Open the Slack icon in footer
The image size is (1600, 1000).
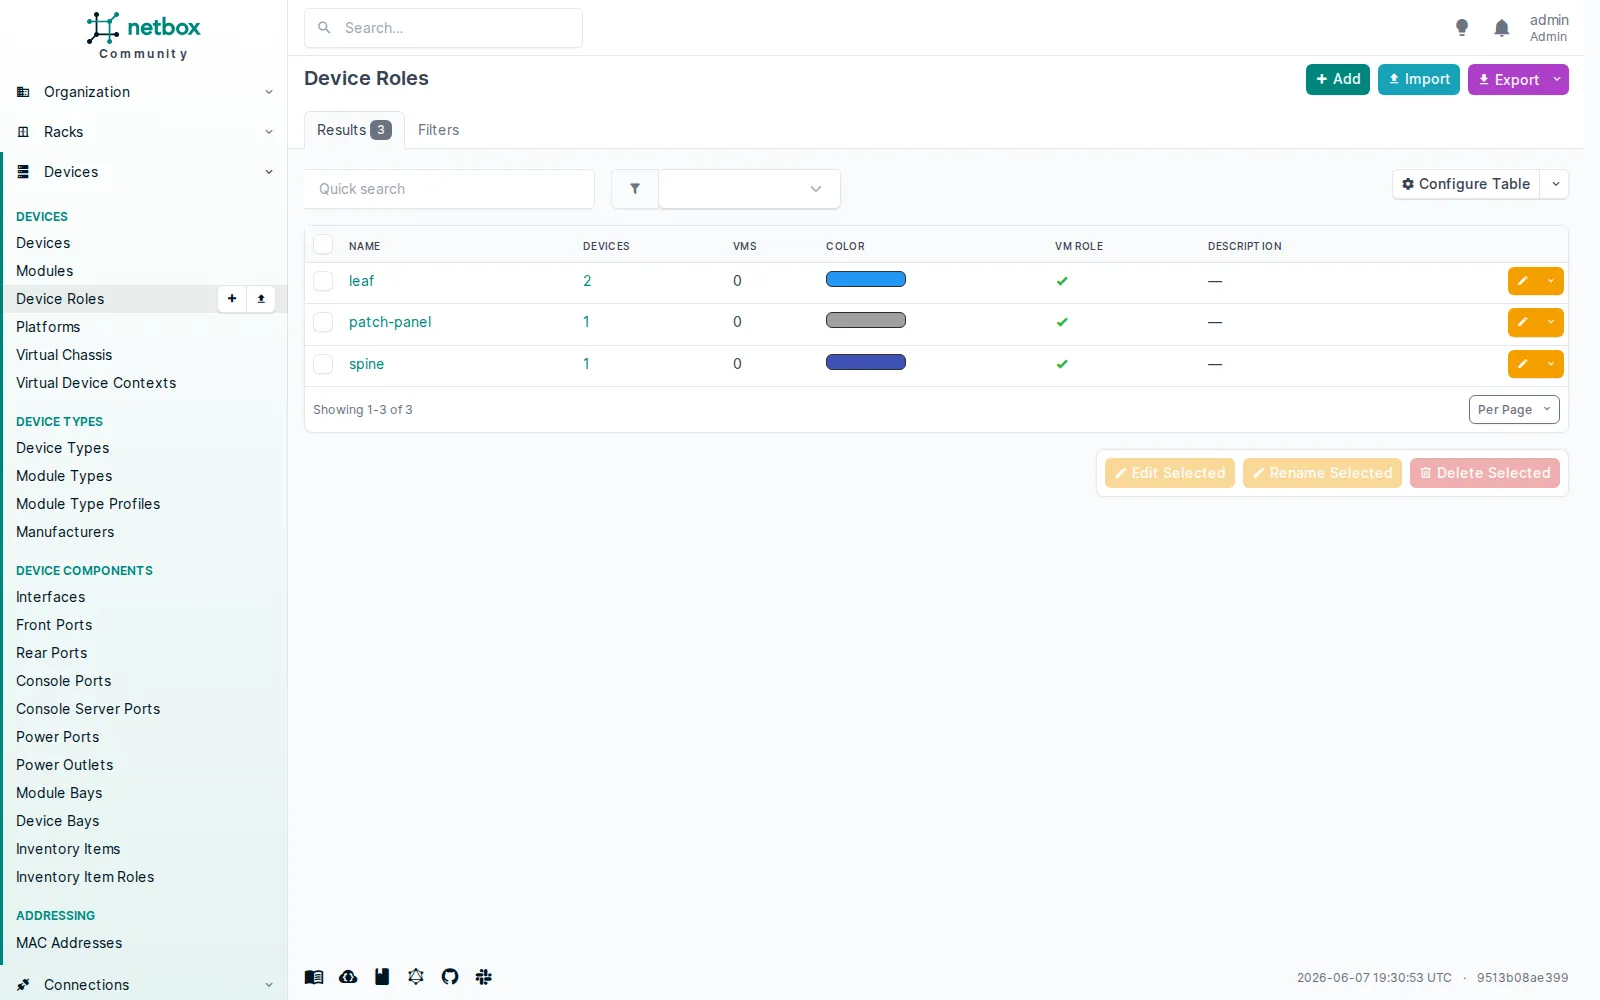484,977
